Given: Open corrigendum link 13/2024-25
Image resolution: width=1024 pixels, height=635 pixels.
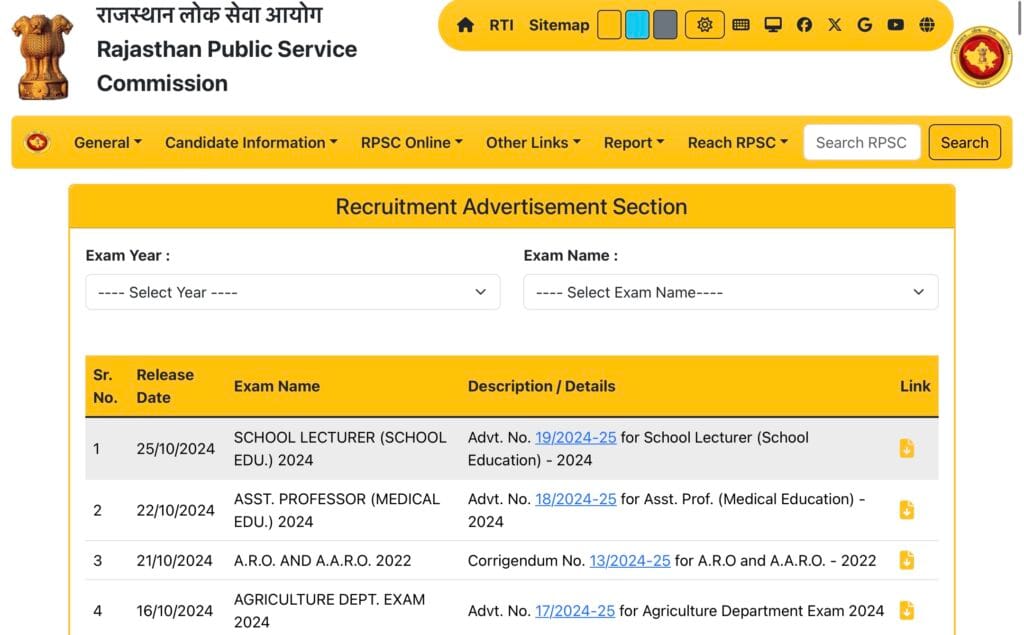Looking at the screenshot, I should point(630,560).
